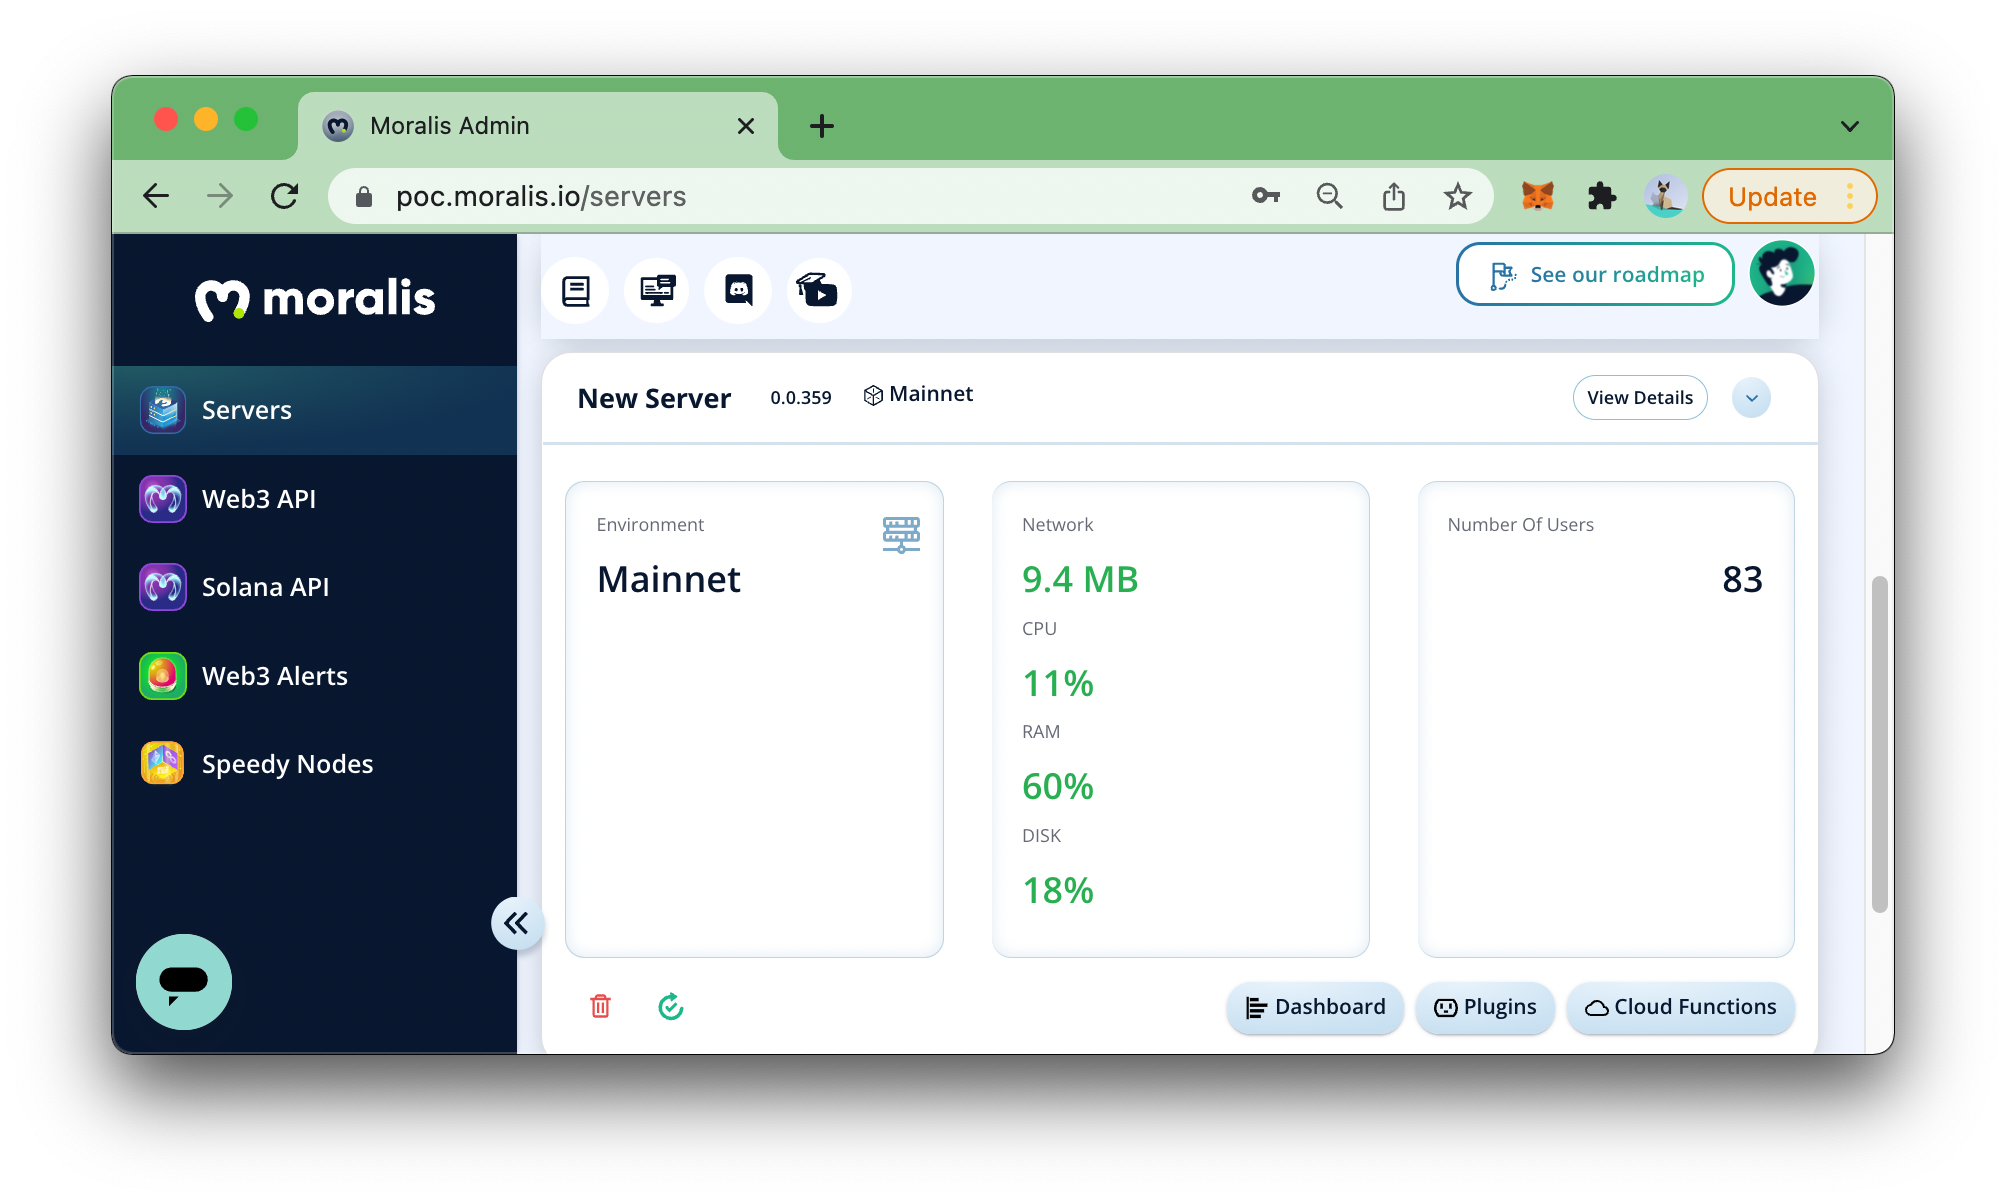
Task: Open the documentation book icon
Action: coord(576,291)
